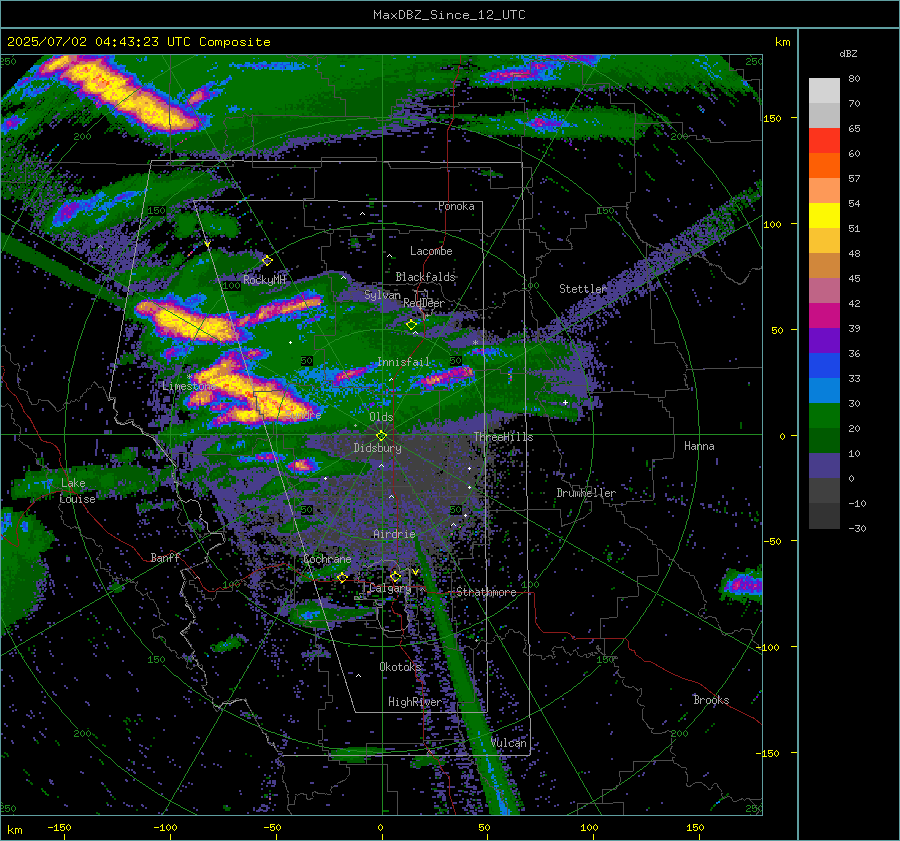Click the Cochrane label
The width and height of the screenshot is (900, 841).
pos(327,559)
